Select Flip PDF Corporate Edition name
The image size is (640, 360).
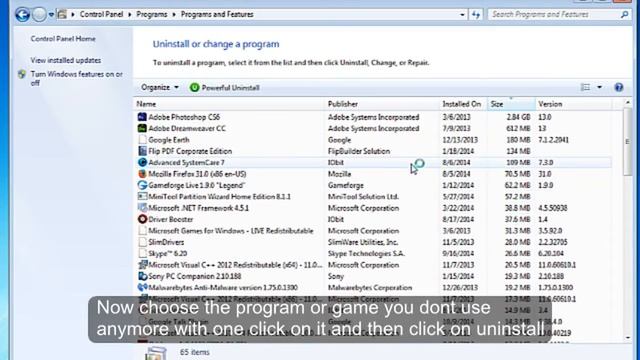[x=190, y=151]
